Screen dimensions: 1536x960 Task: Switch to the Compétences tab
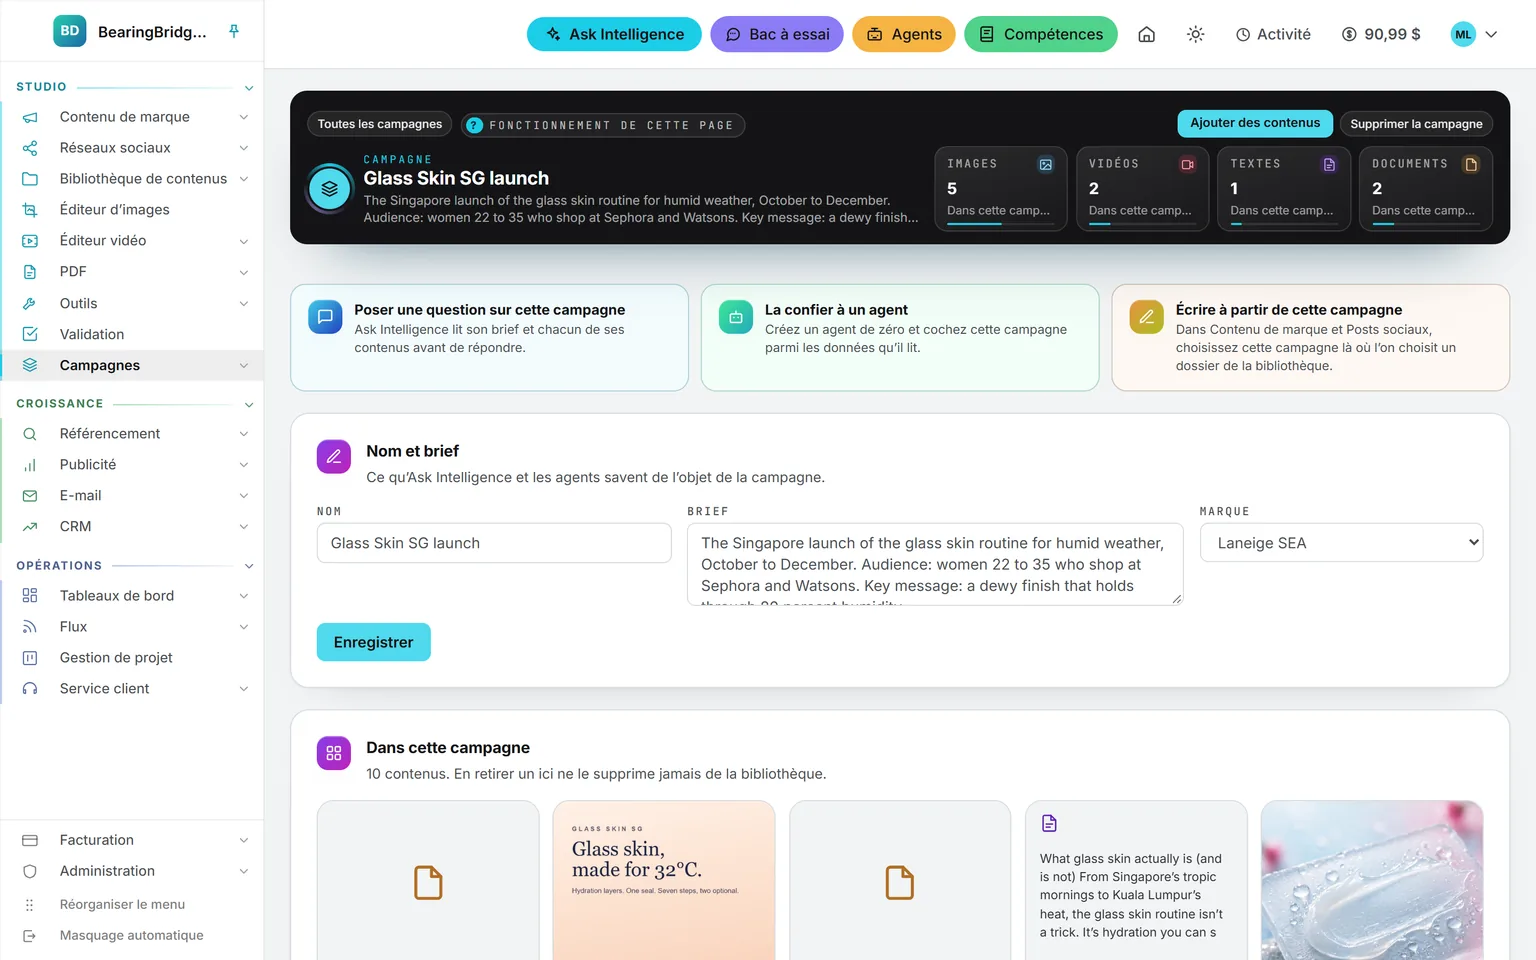coord(1041,34)
